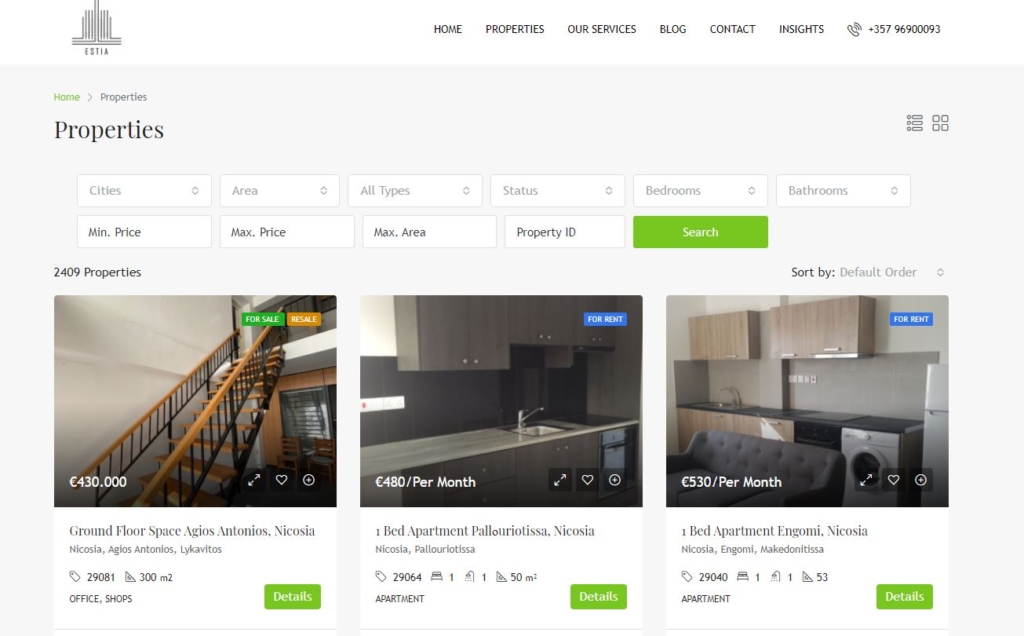
Task: Open PROPERTIES menu item
Action: coord(515,29)
